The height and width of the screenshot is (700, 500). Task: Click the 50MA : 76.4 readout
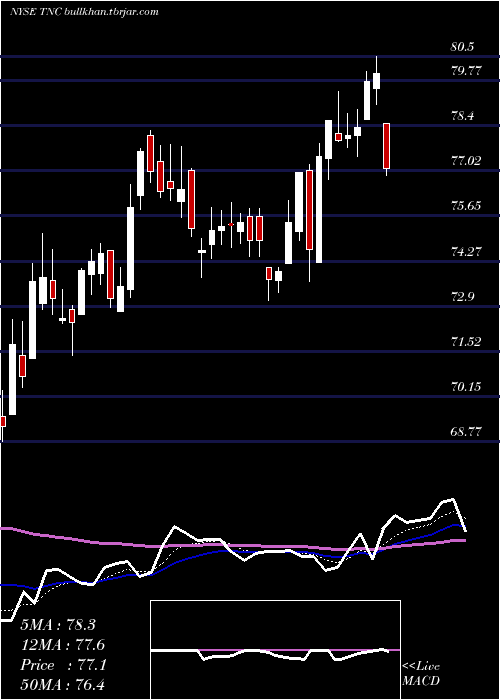click(x=63, y=684)
